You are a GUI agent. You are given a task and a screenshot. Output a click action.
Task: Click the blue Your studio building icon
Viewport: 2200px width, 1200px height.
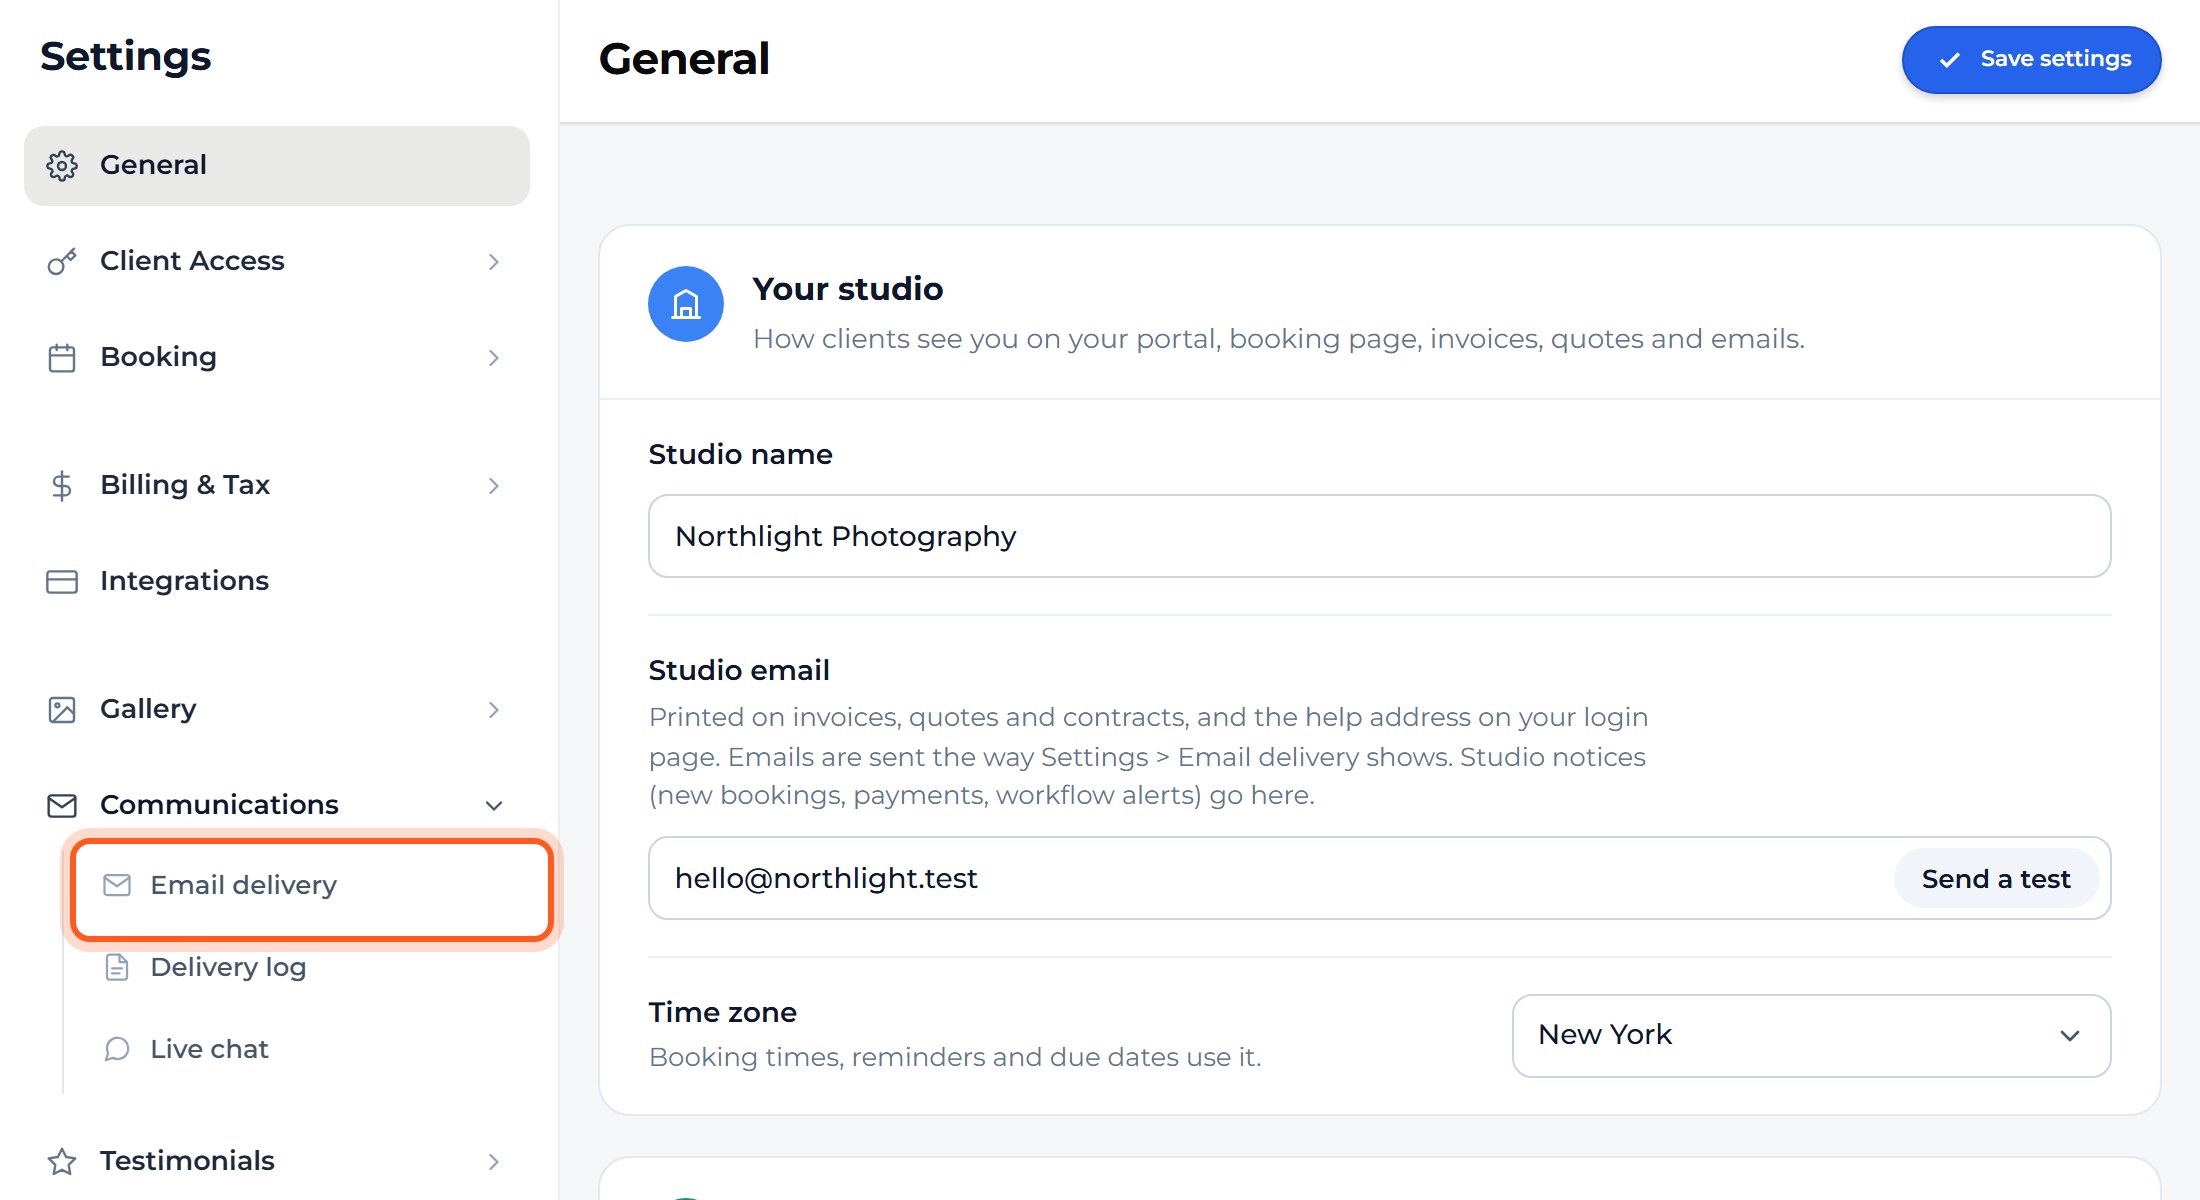686,304
